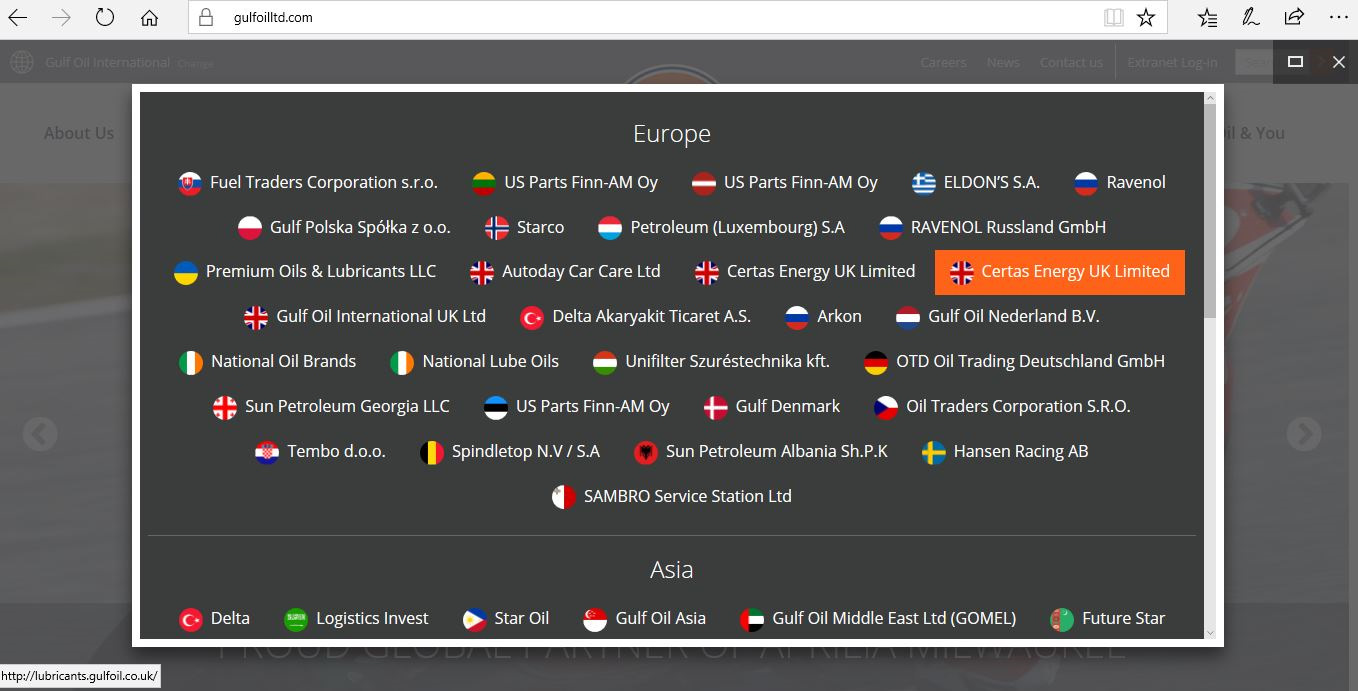Image resolution: width=1358 pixels, height=691 pixels.
Task: Show previous slide with the left carousel arrow
Action: 40,434
